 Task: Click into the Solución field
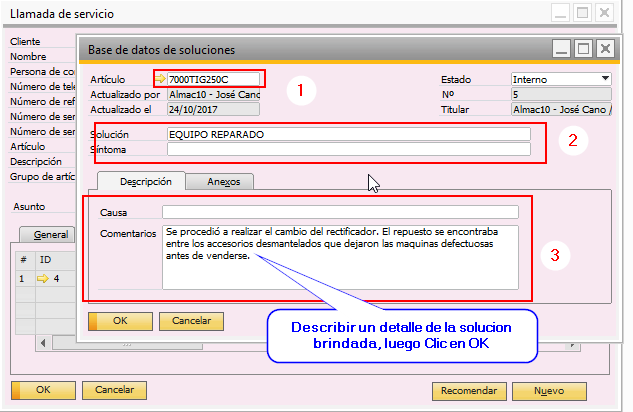pyautogui.click(x=348, y=133)
